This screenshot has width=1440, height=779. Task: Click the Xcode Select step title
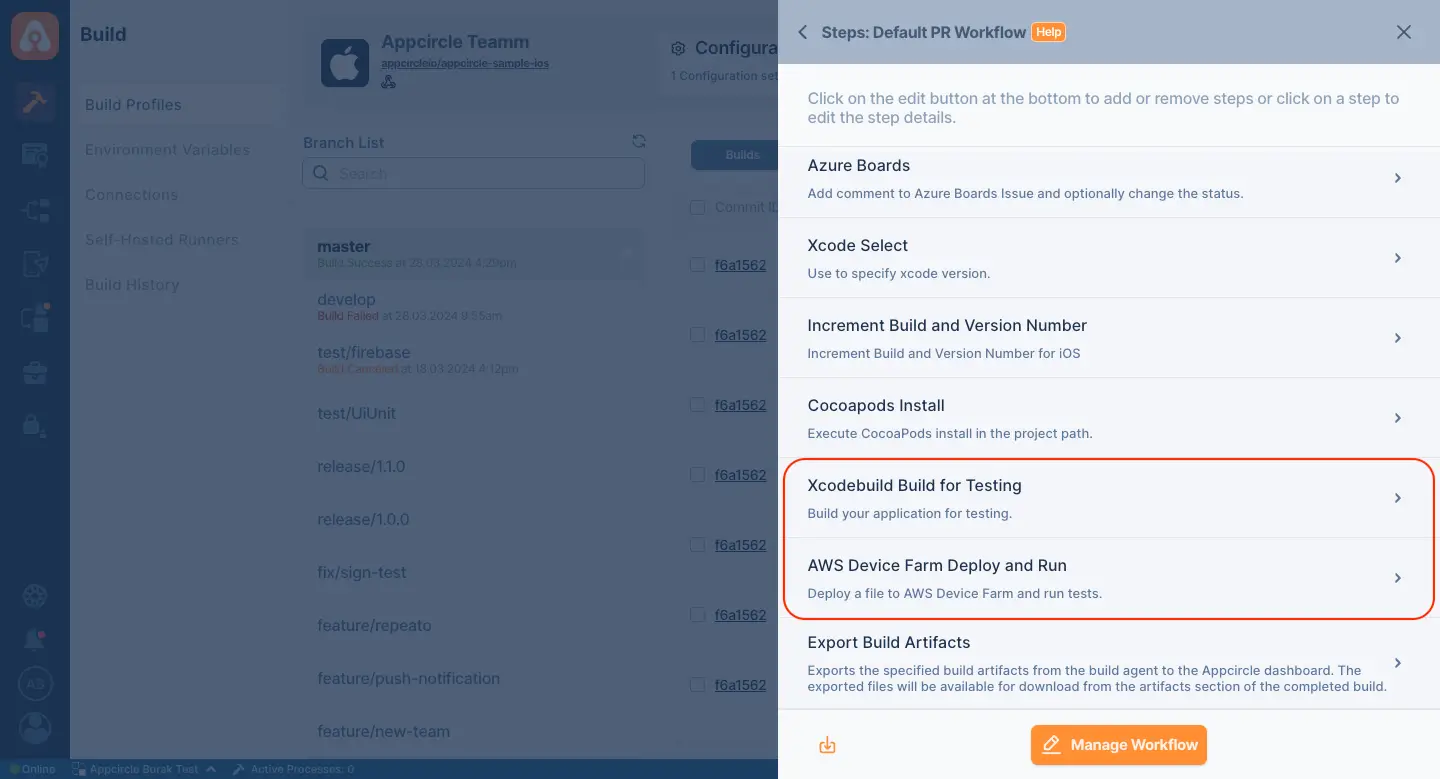coord(858,246)
